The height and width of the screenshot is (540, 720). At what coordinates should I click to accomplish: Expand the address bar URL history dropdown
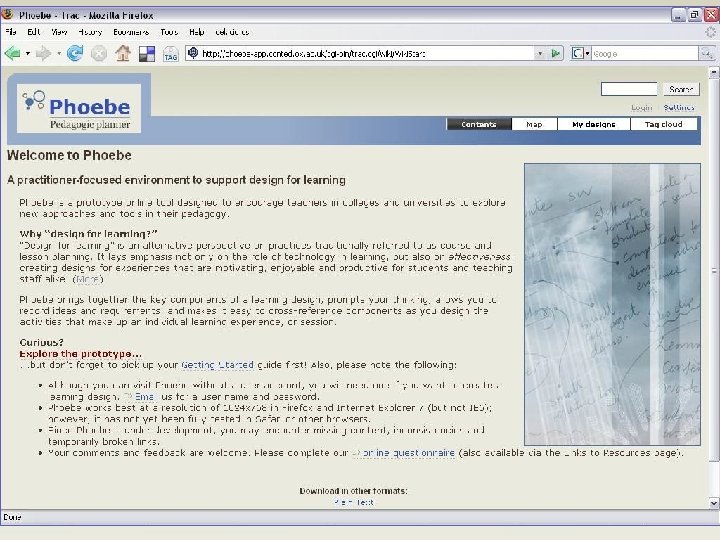point(540,54)
